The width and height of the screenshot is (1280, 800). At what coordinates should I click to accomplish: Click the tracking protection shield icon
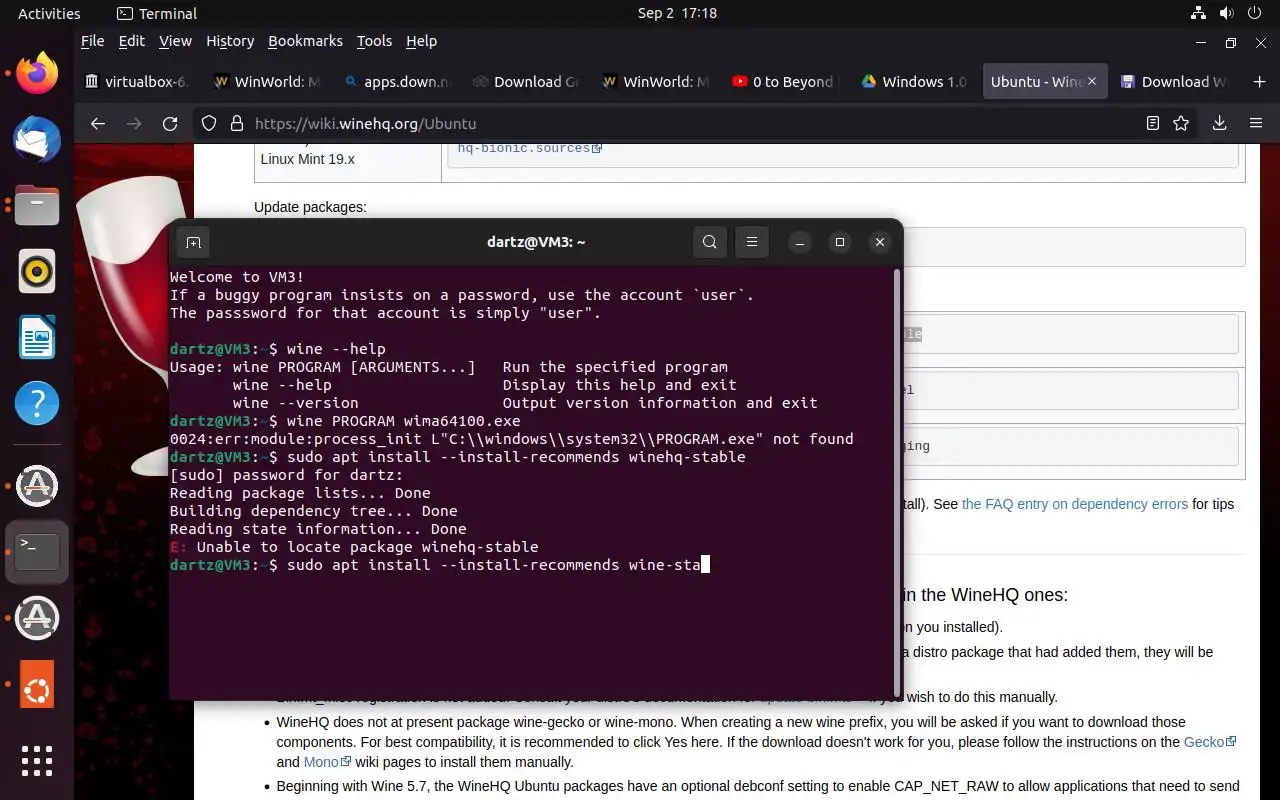[209, 123]
